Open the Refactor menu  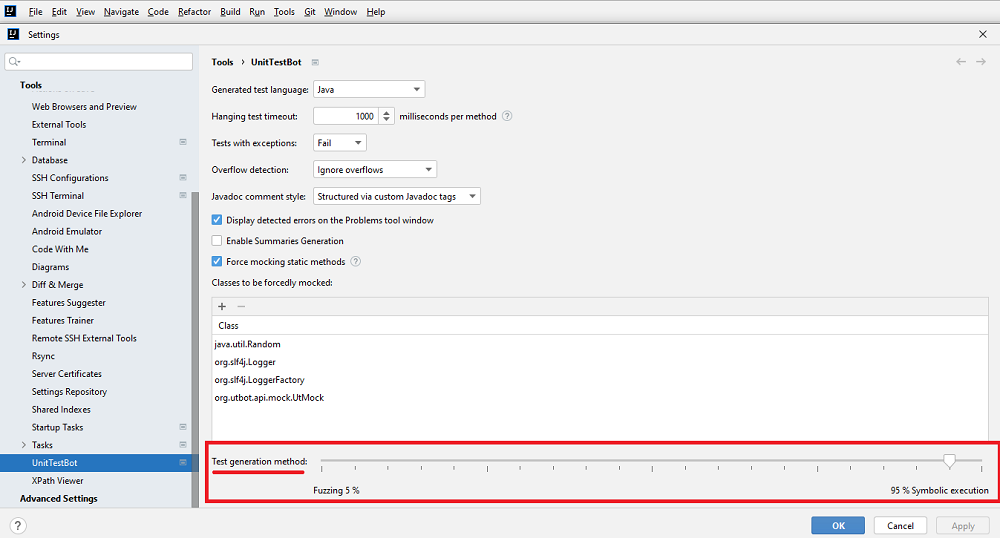[194, 12]
